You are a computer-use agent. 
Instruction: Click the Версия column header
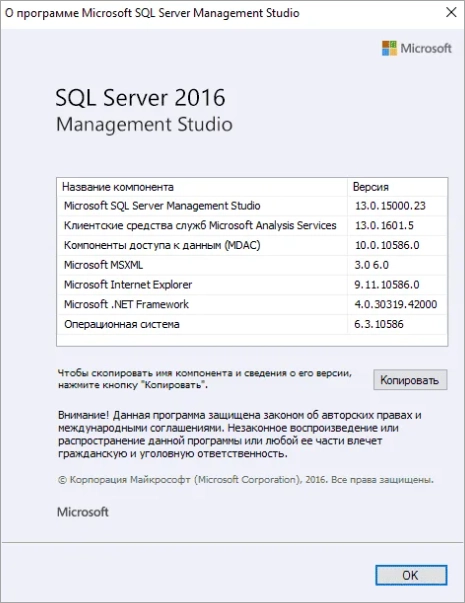click(397, 187)
